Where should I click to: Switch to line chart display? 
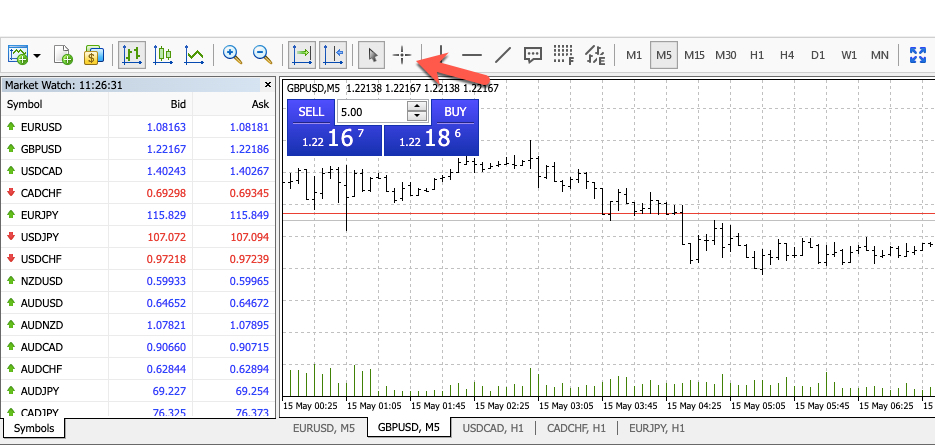point(194,55)
